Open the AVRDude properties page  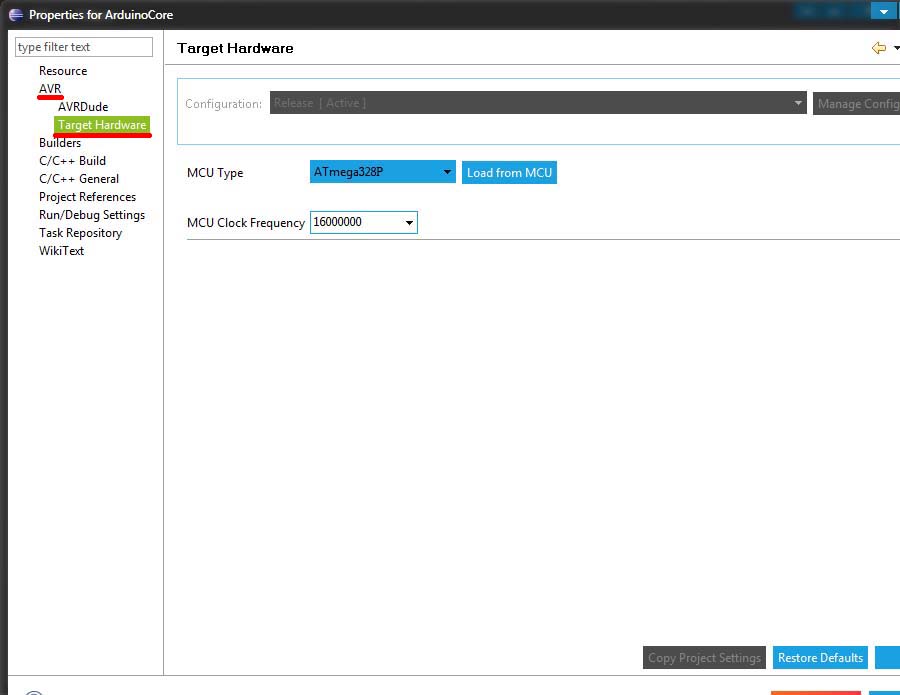(83, 107)
